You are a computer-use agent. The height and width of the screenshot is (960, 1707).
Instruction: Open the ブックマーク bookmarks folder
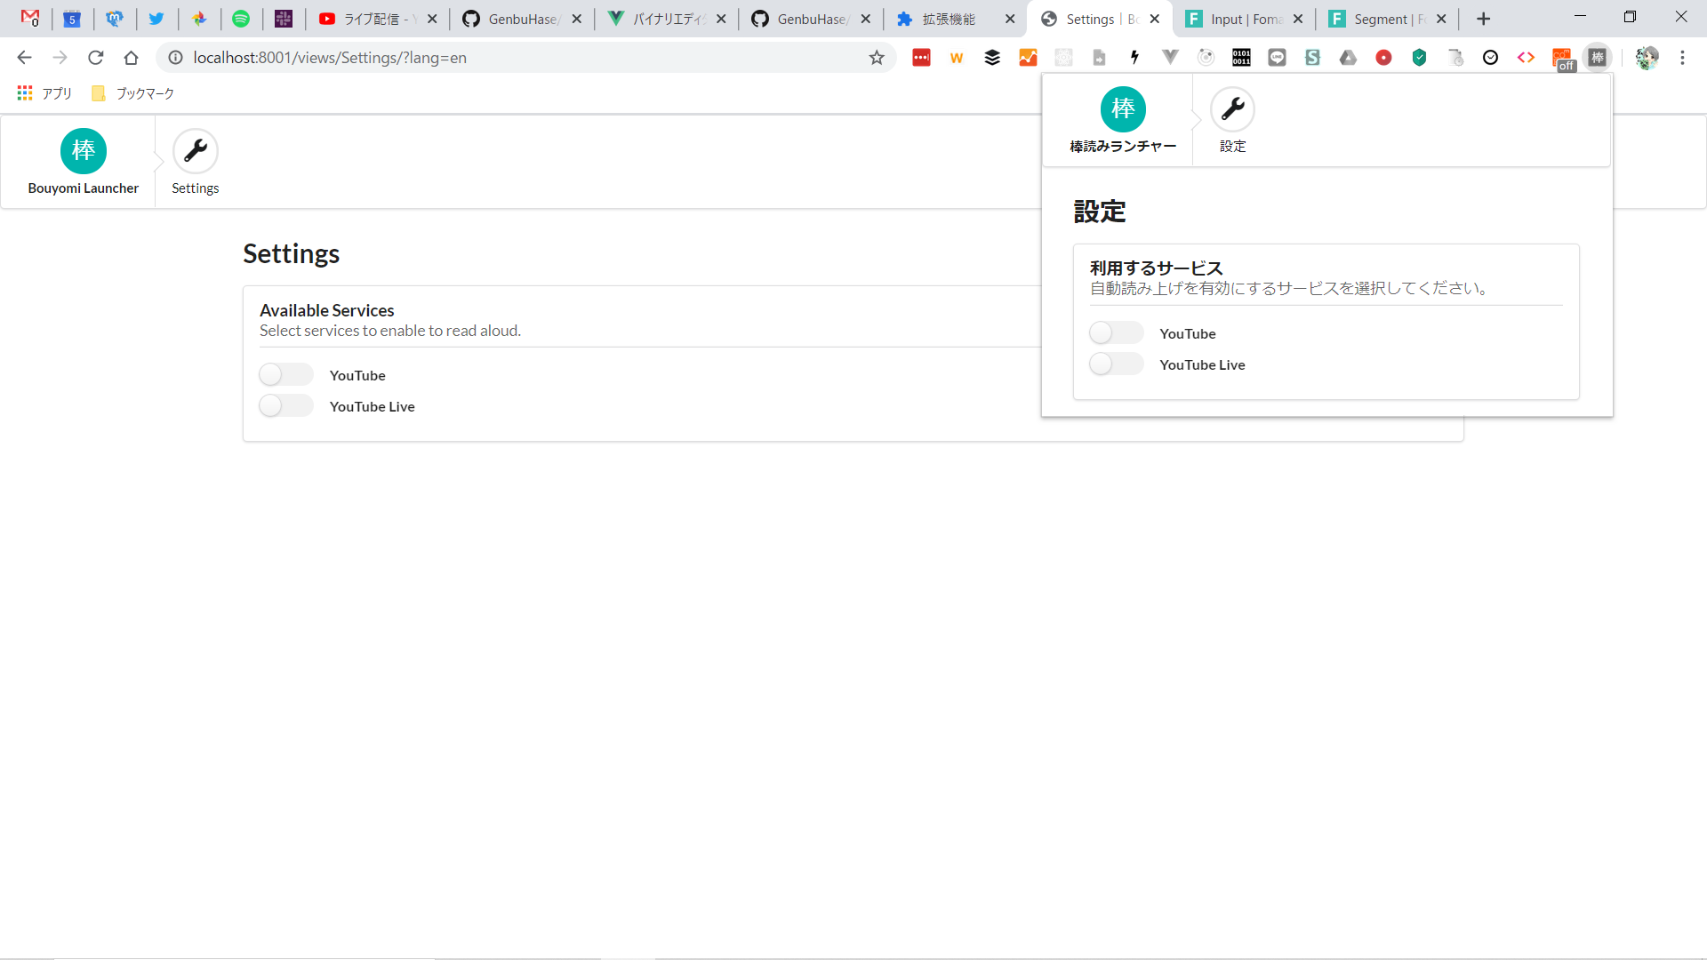point(133,93)
